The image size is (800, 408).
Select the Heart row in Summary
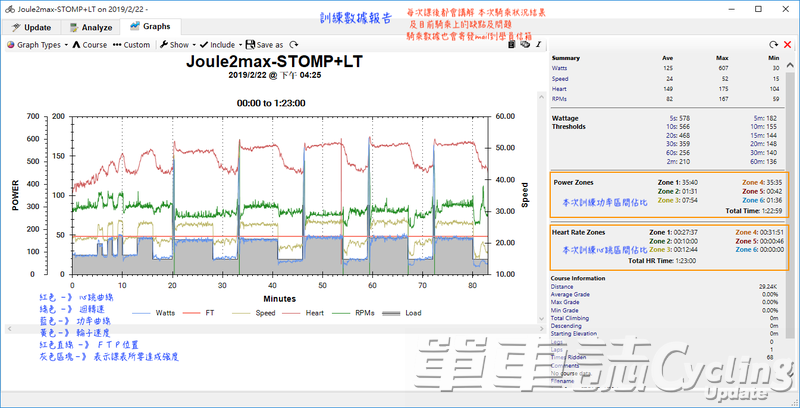[x=667, y=89]
